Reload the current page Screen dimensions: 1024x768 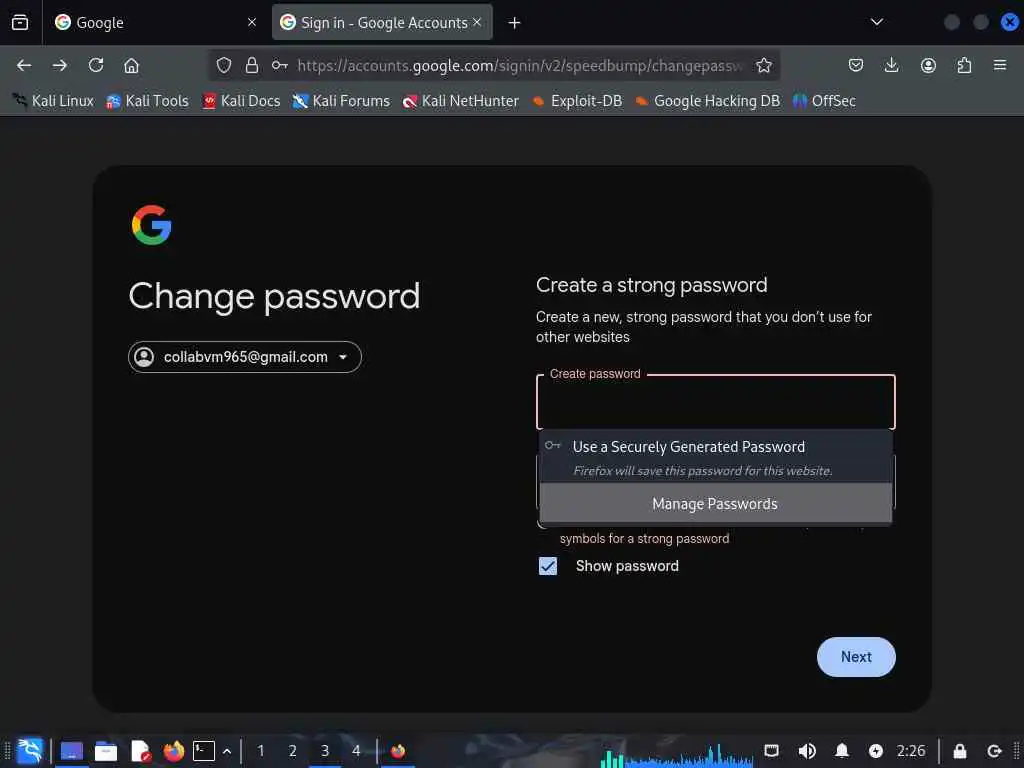pyautogui.click(x=96, y=65)
